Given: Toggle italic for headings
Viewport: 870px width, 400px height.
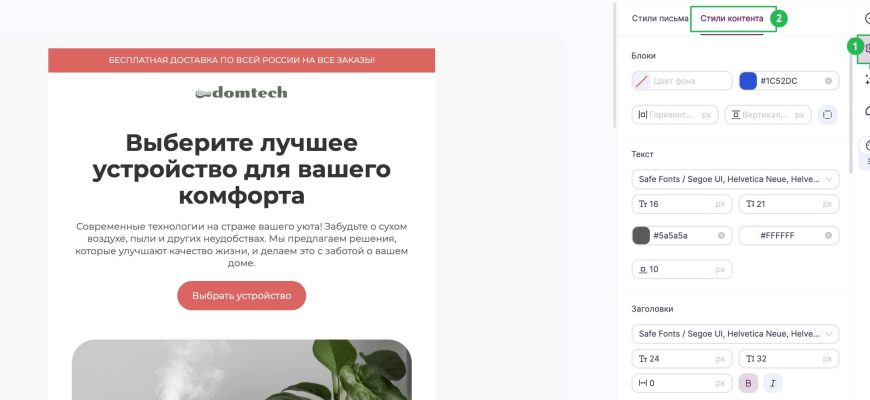Looking at the screenshot, I should 772,383.
